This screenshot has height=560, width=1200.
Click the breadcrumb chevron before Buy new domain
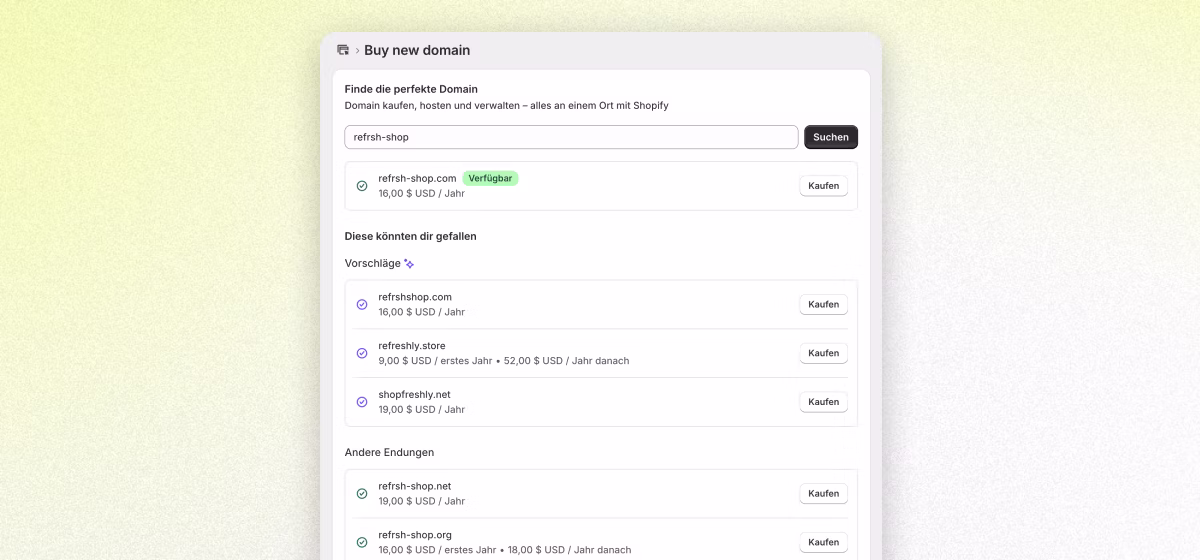(357, 51)
